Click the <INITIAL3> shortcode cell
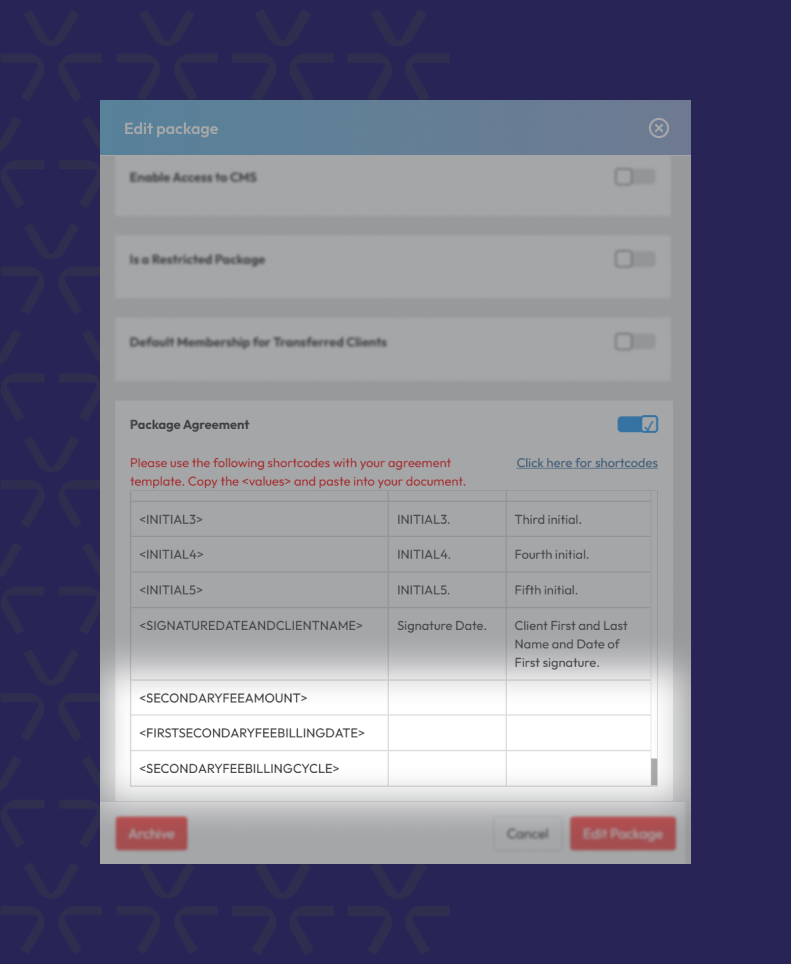The width and height of the screenshot is (791, 964). click(x=171, y=519)
